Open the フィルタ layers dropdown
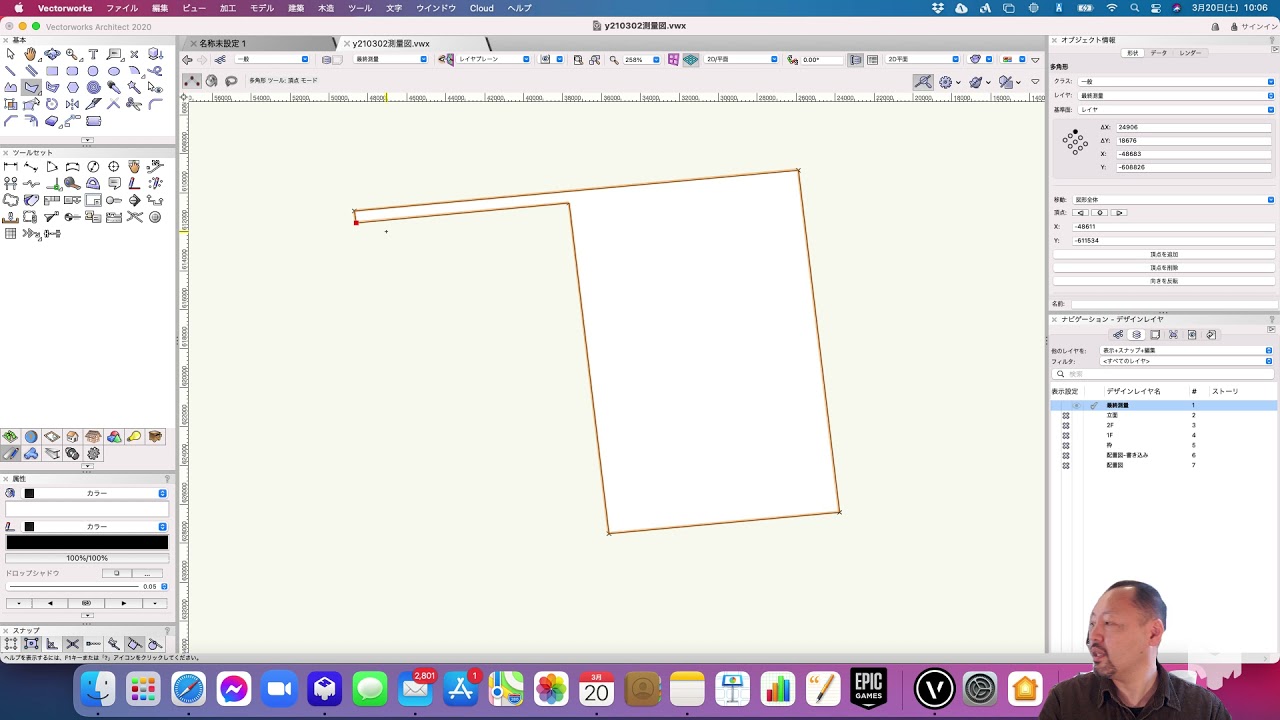This screenshot has height=720, width=1280. coord(1186,361)
